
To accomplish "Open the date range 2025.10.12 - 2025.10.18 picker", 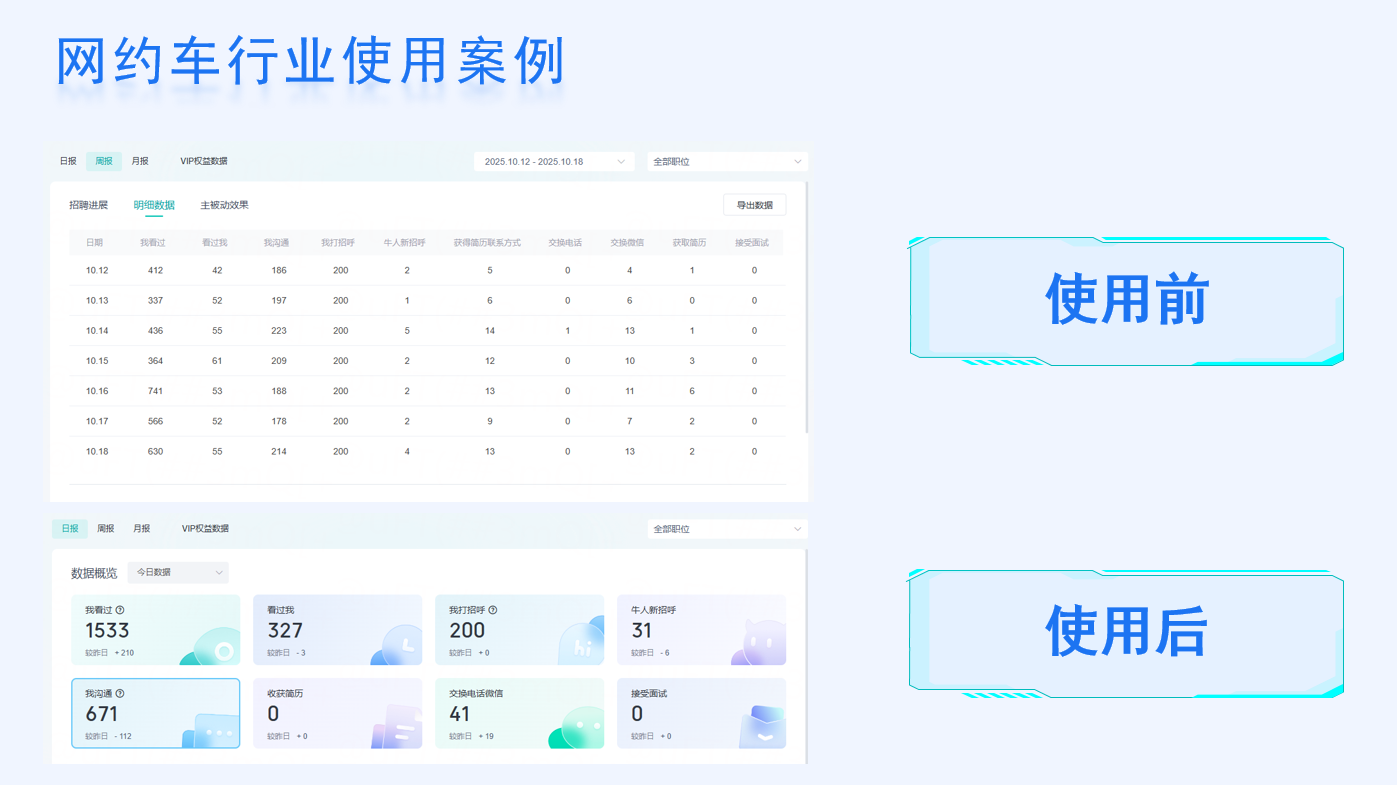I will click(x=554, y=161).
